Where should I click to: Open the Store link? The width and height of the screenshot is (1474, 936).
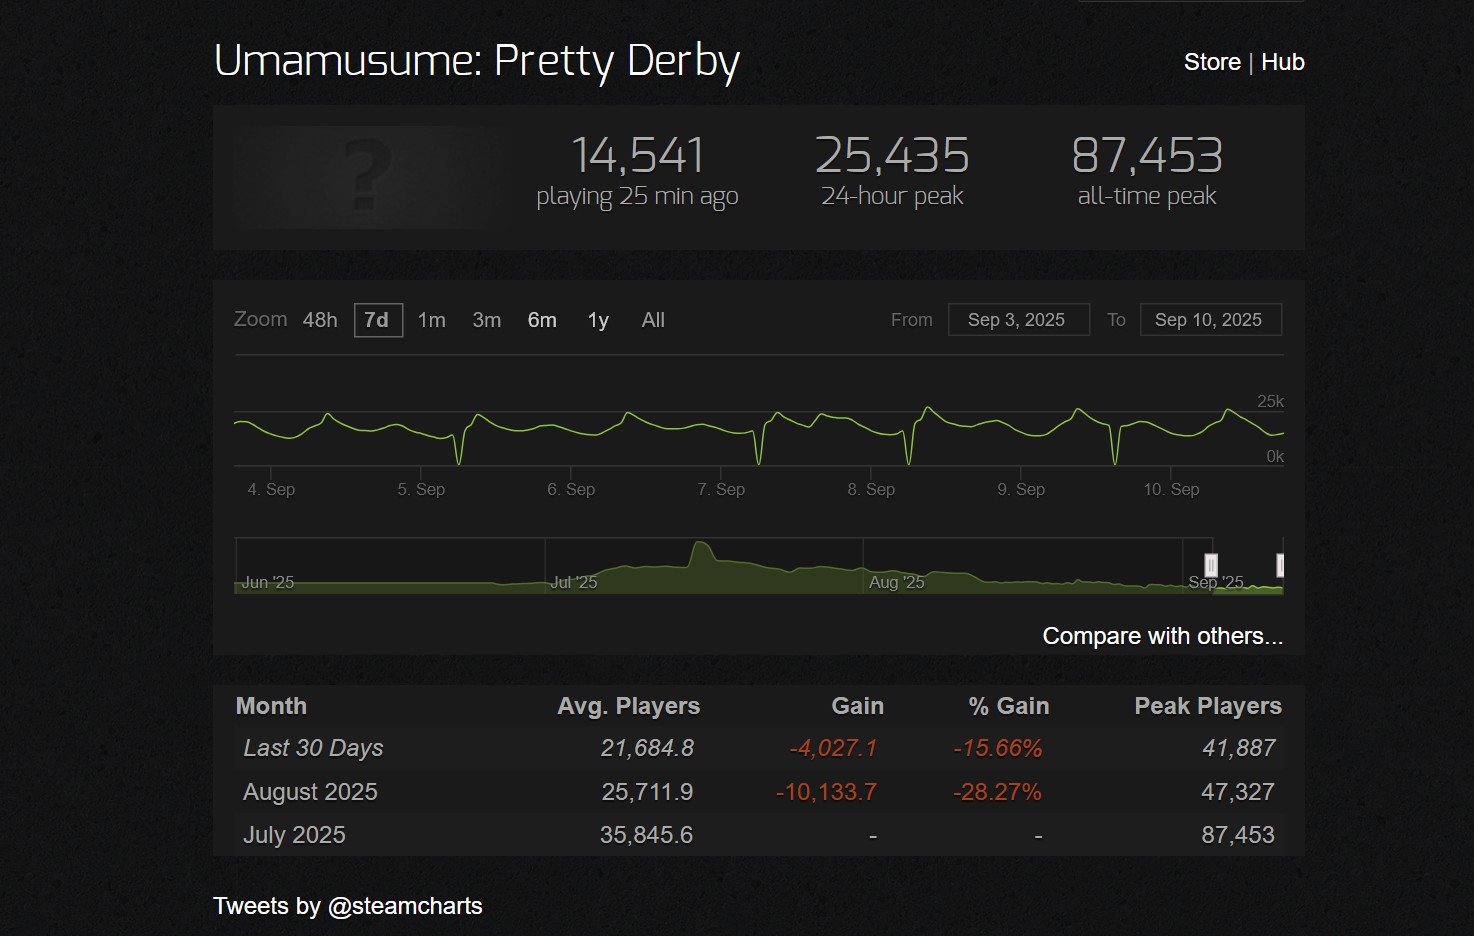tap(1212, 62)
